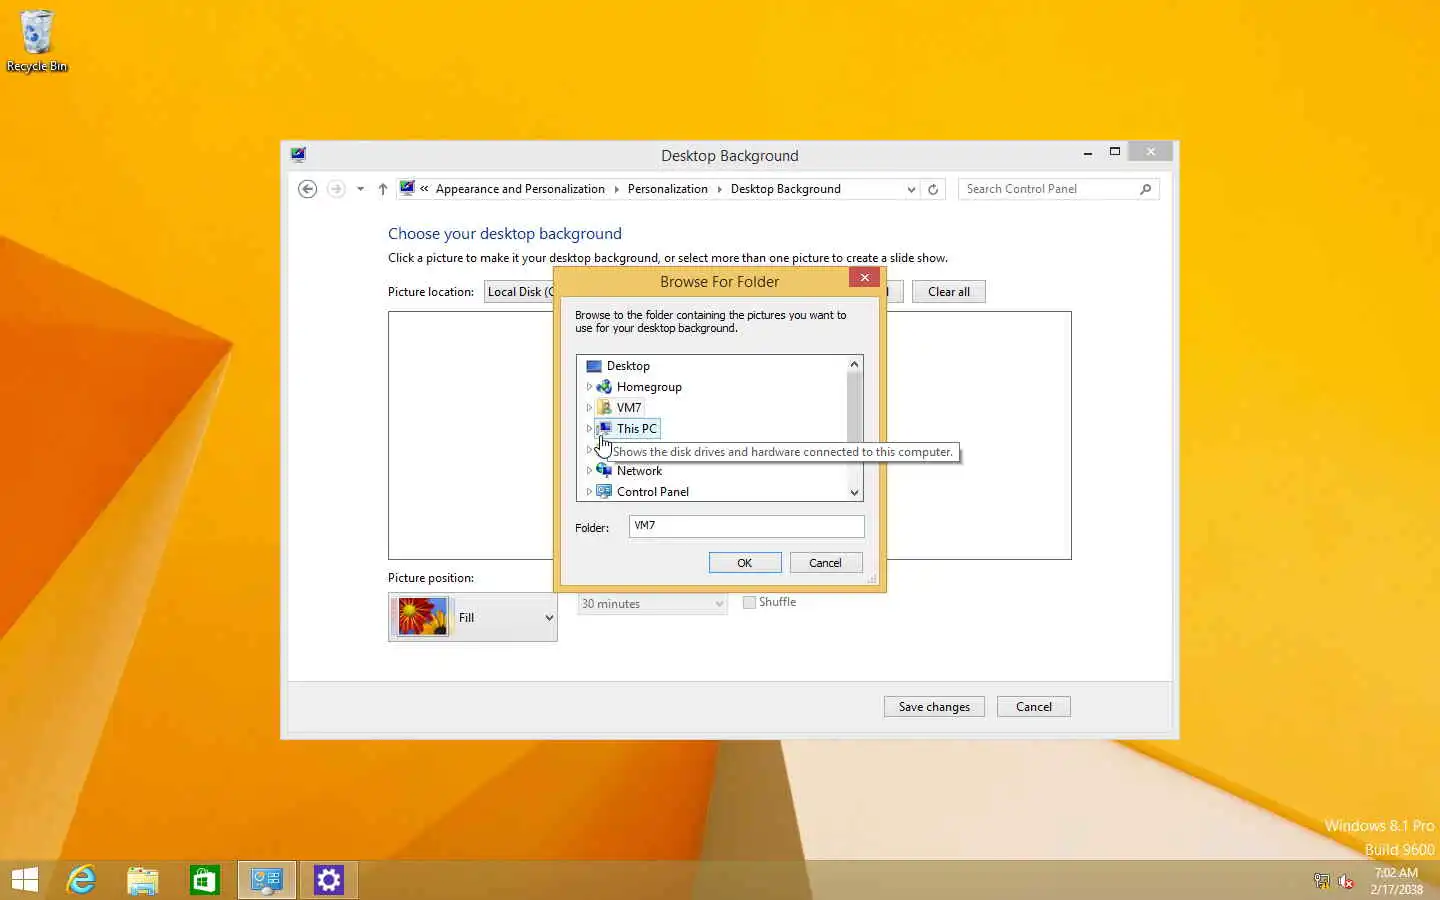1440x900 pixels.
Task: Select This PC in the folder tree
Action: coord(636,429)
